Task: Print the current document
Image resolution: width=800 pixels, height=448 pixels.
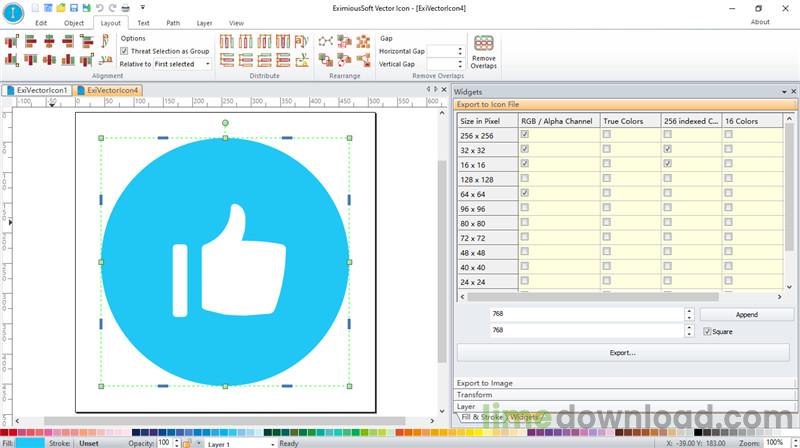Action: [126, 8]
